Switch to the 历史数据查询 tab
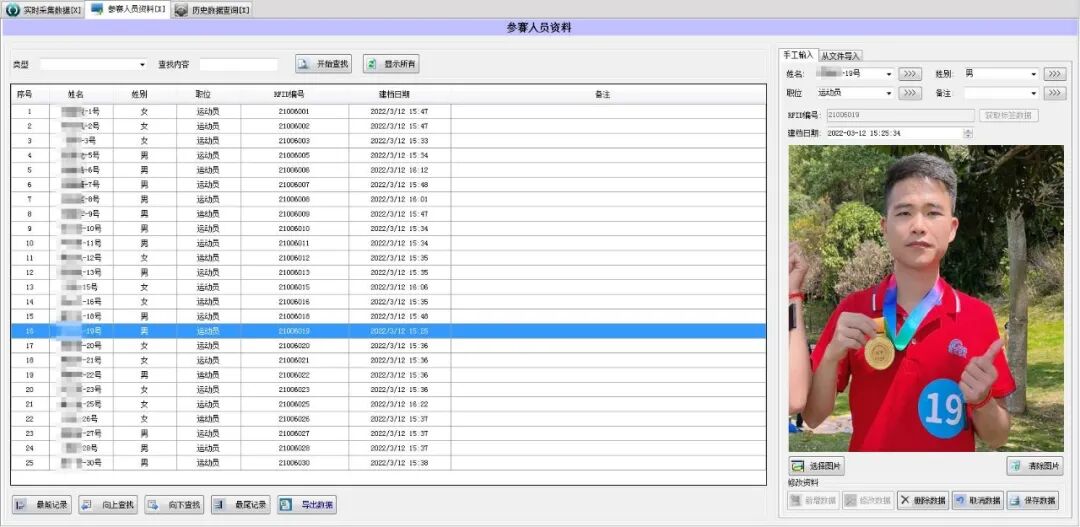The width and height of the screenshot is (1080, 527). click(213, 10)
